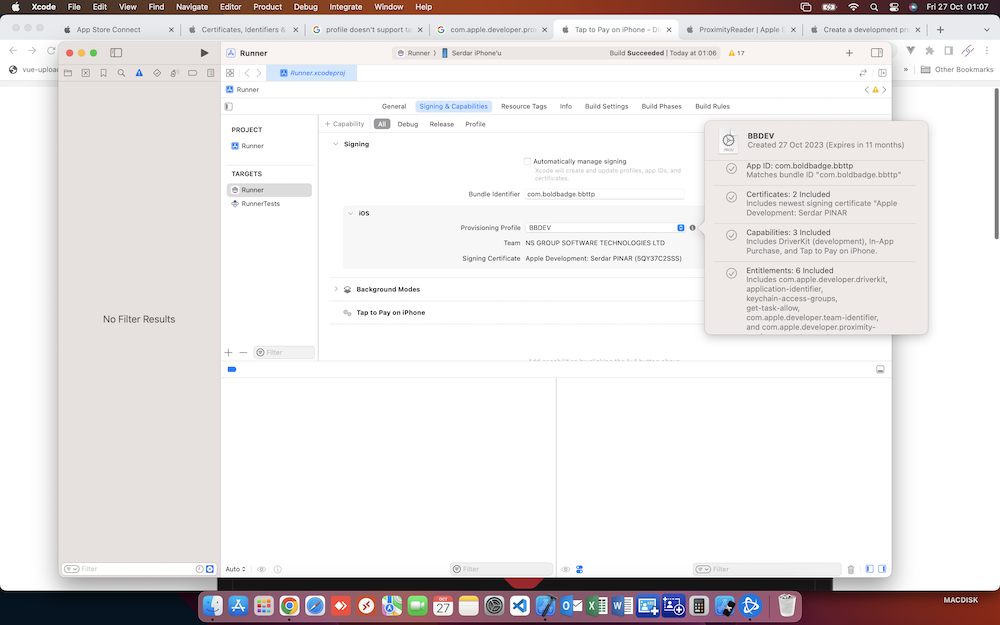This screenshot has width=1000, height=625.
Task: Toggle breakpoints activation tag icon
Action: coord(232,369)
